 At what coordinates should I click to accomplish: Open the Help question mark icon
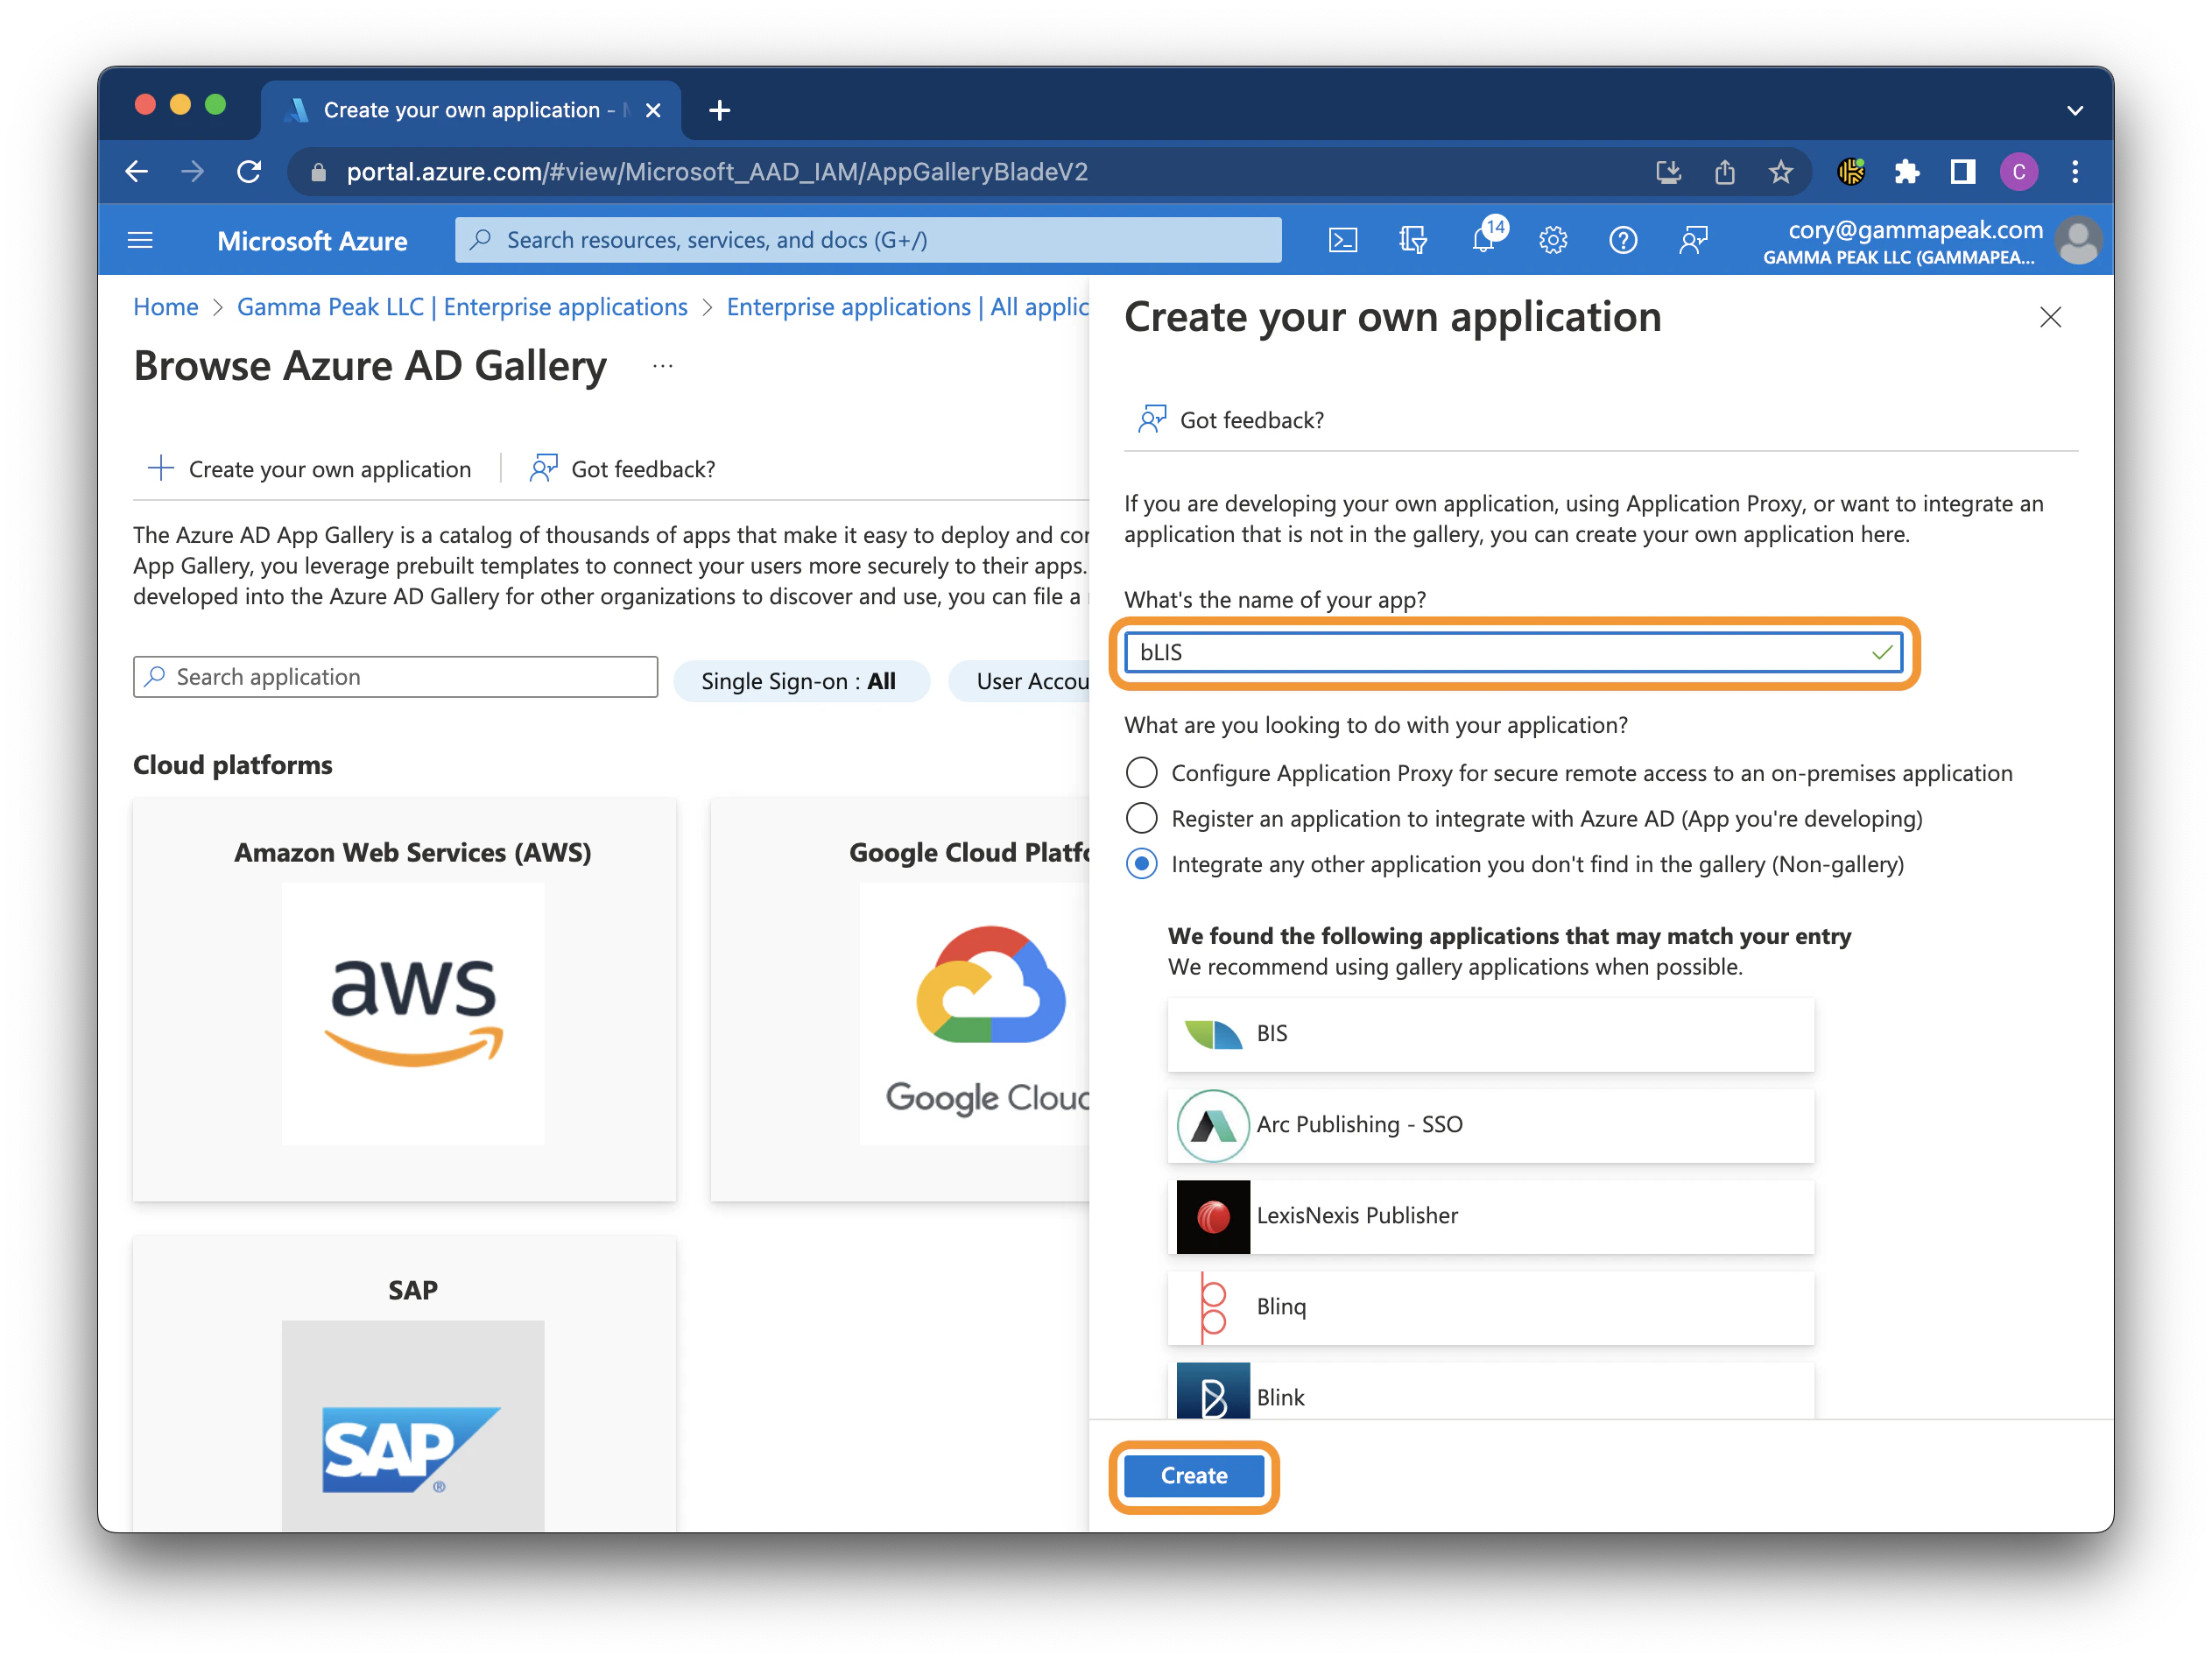pyautogui.click(x=1623, y=240)
